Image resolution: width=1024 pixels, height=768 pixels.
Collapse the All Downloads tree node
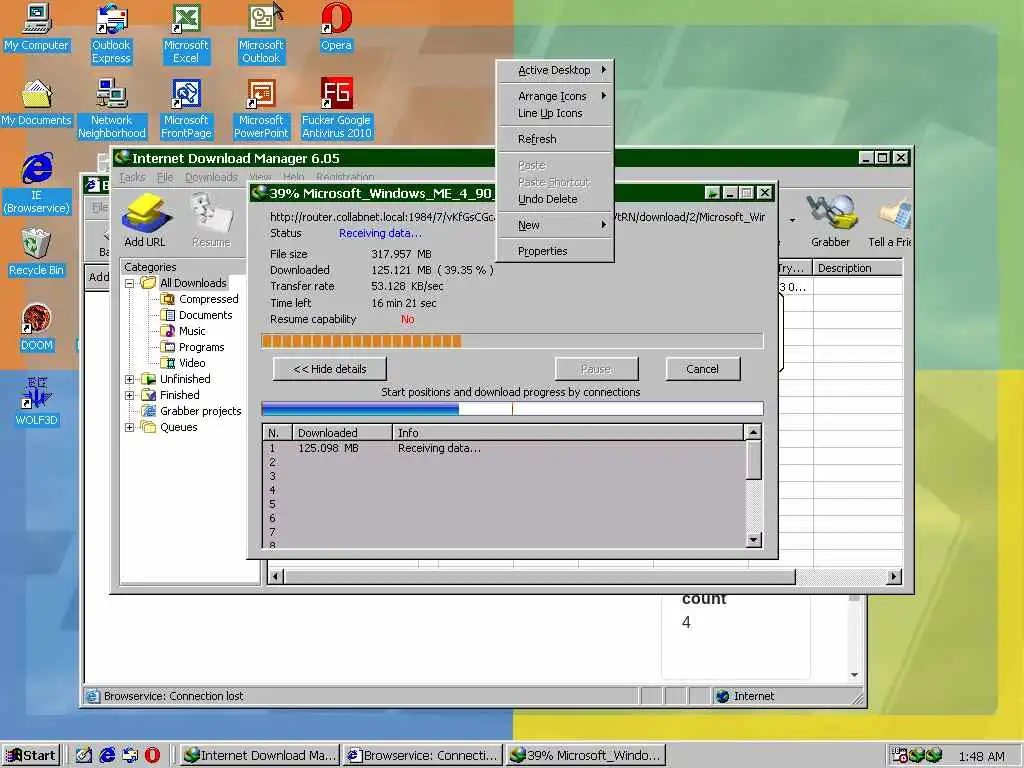pyautogui.click(x=129, y=283)
